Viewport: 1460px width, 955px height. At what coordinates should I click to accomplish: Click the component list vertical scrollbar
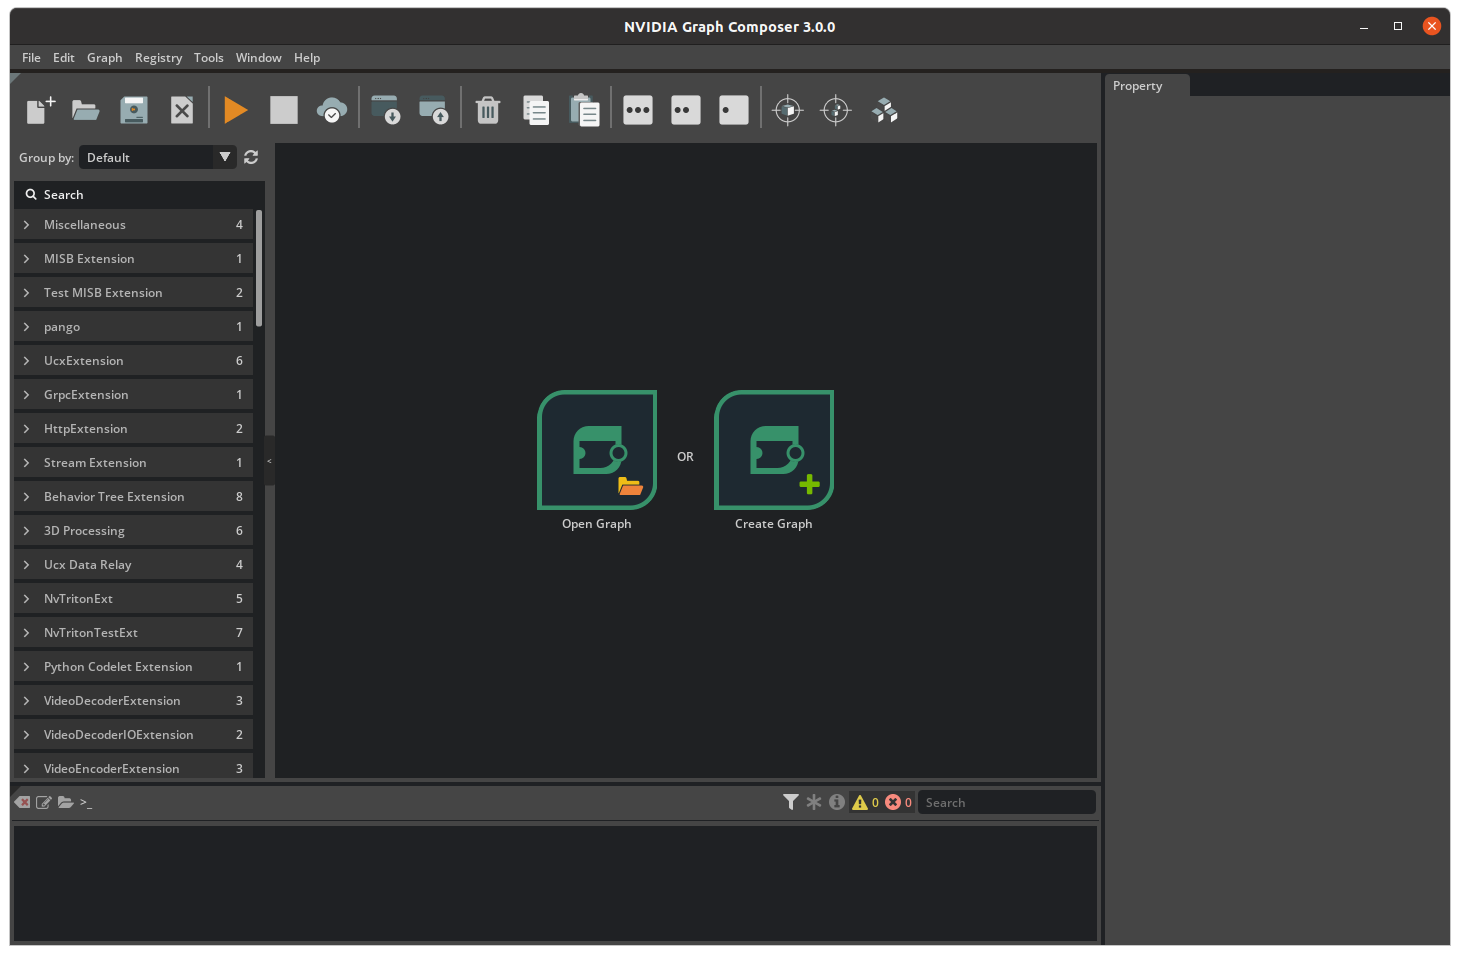point(259,268)
